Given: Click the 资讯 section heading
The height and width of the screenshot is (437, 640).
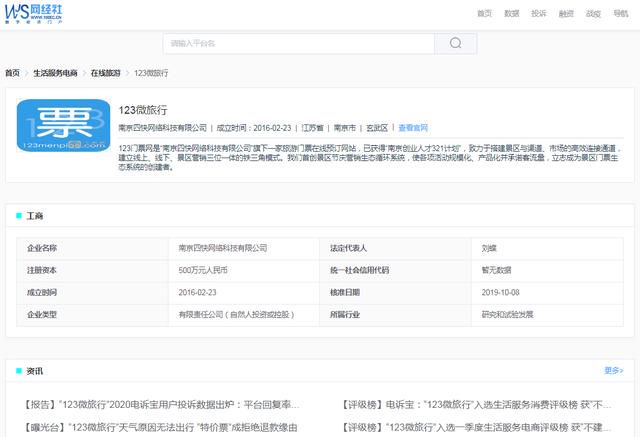Looking at the screenshot, I should [35, 371].
